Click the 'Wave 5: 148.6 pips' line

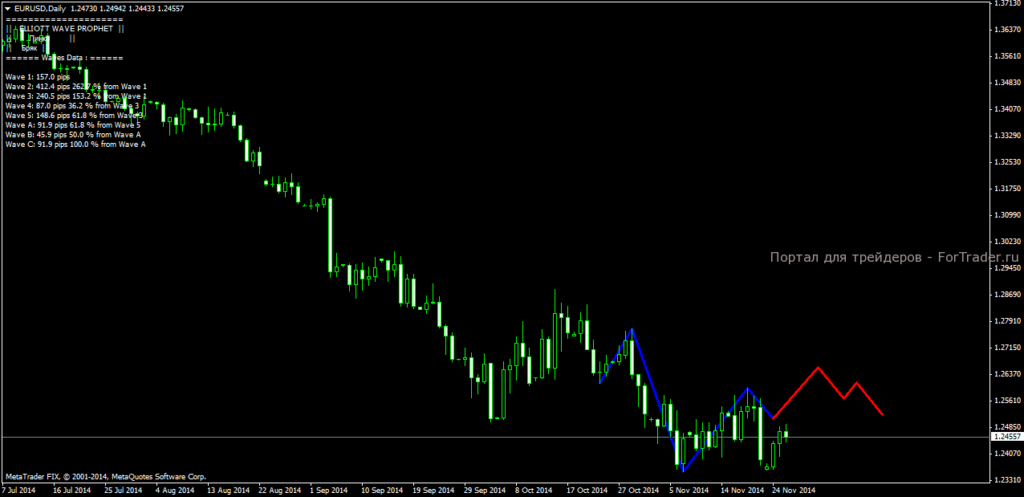pos(74,115)
